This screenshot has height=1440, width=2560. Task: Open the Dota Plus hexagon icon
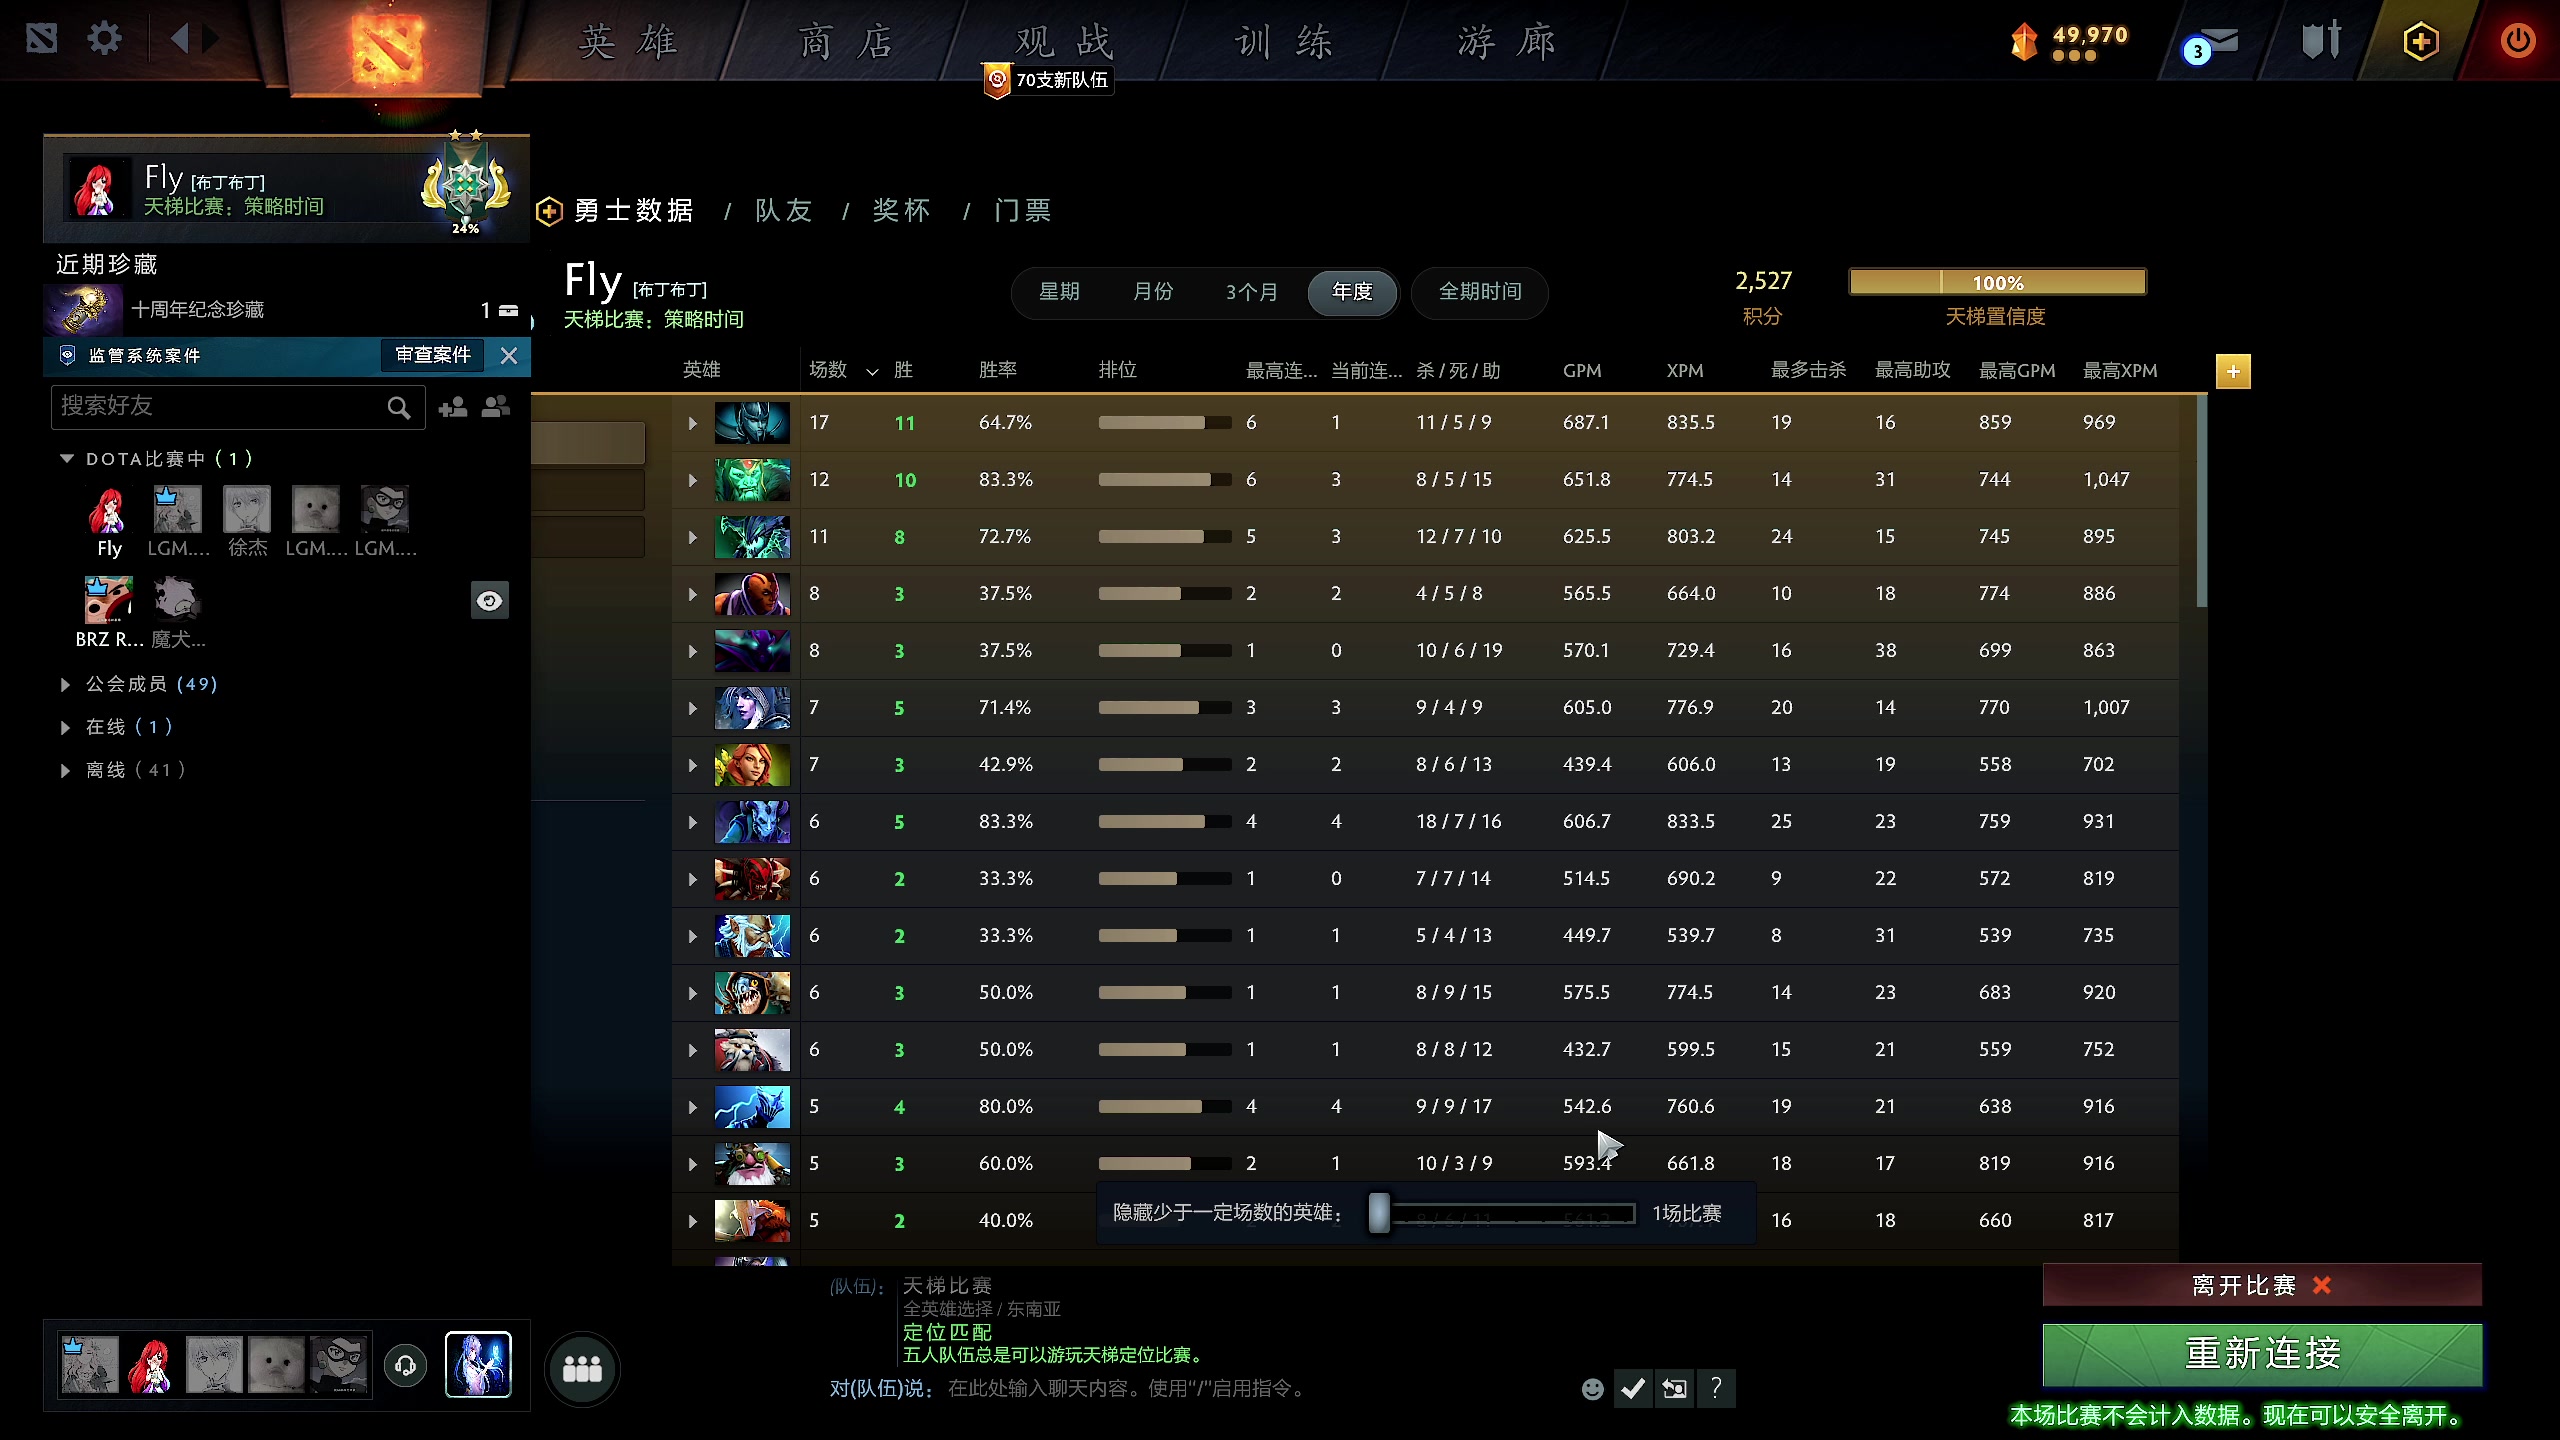[2420, 41]
